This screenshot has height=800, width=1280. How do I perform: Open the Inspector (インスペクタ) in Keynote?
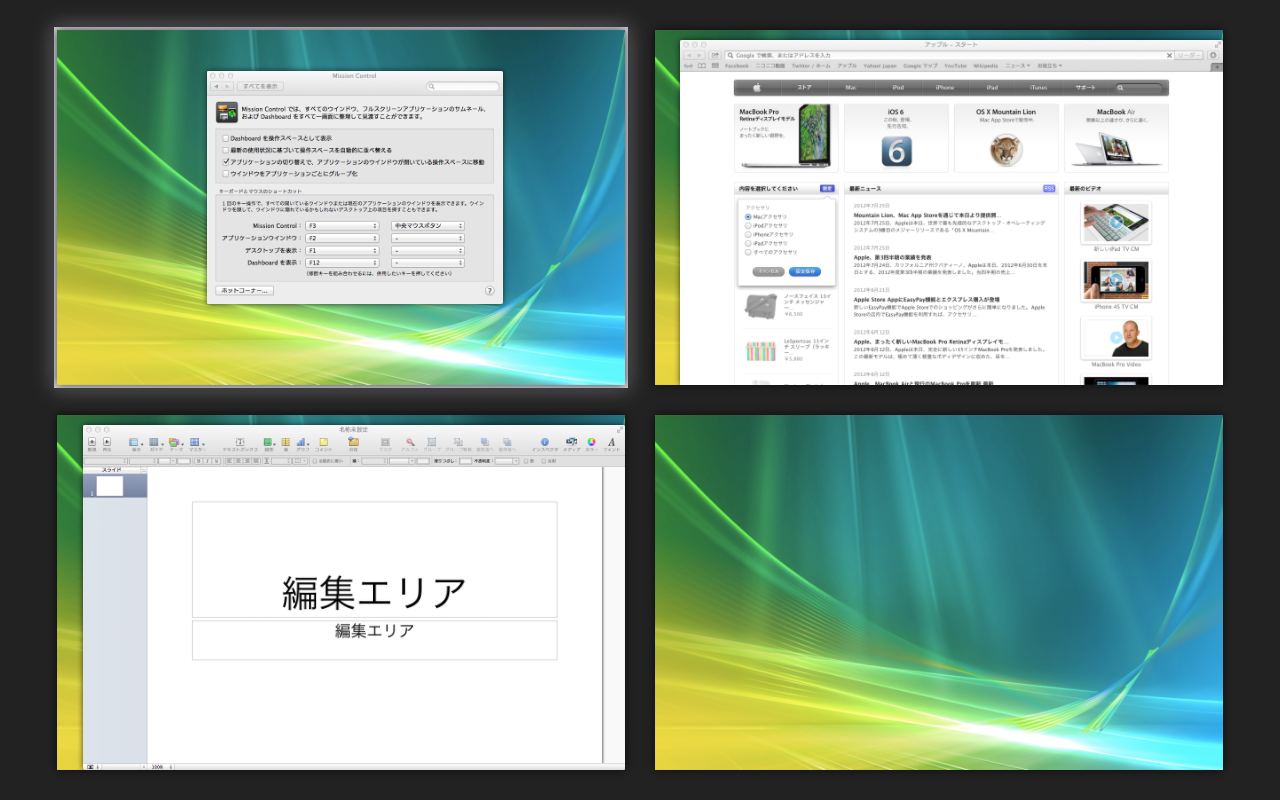click(545, 441)
